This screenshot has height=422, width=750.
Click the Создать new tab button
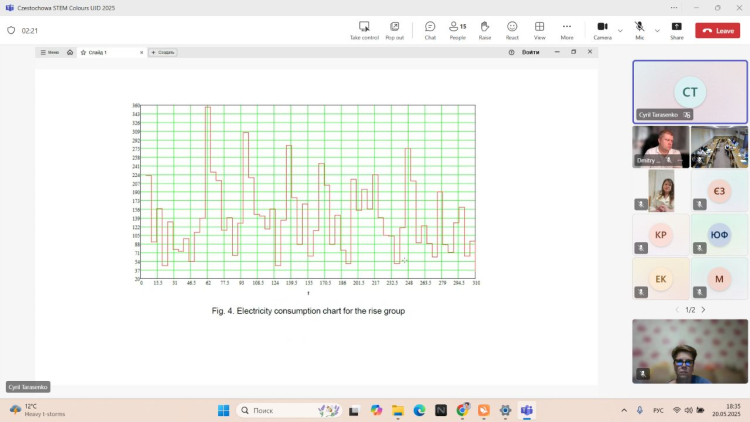coord(163,52)
